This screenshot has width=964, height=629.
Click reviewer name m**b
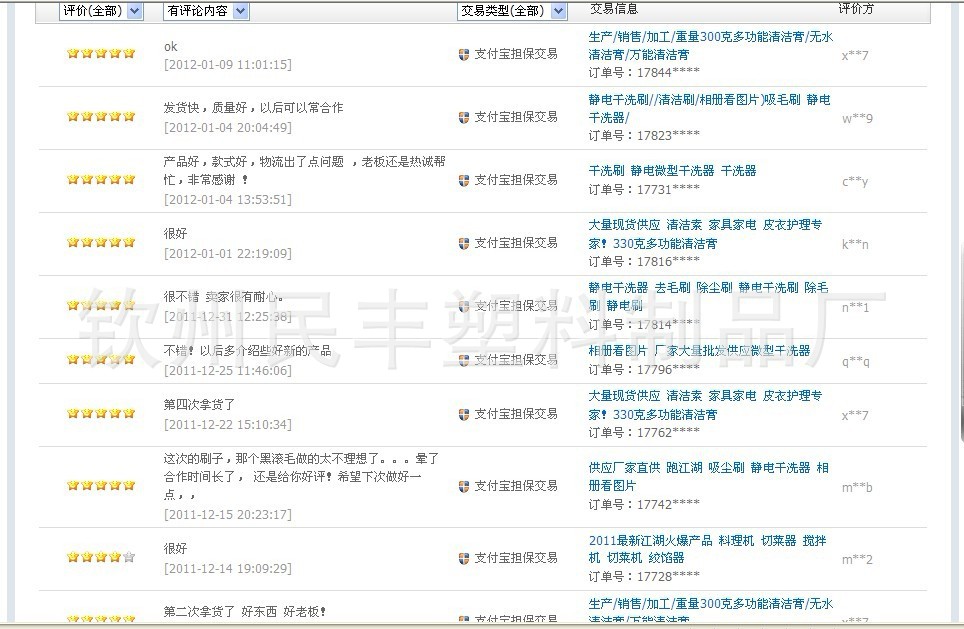(x=856, y=487)
